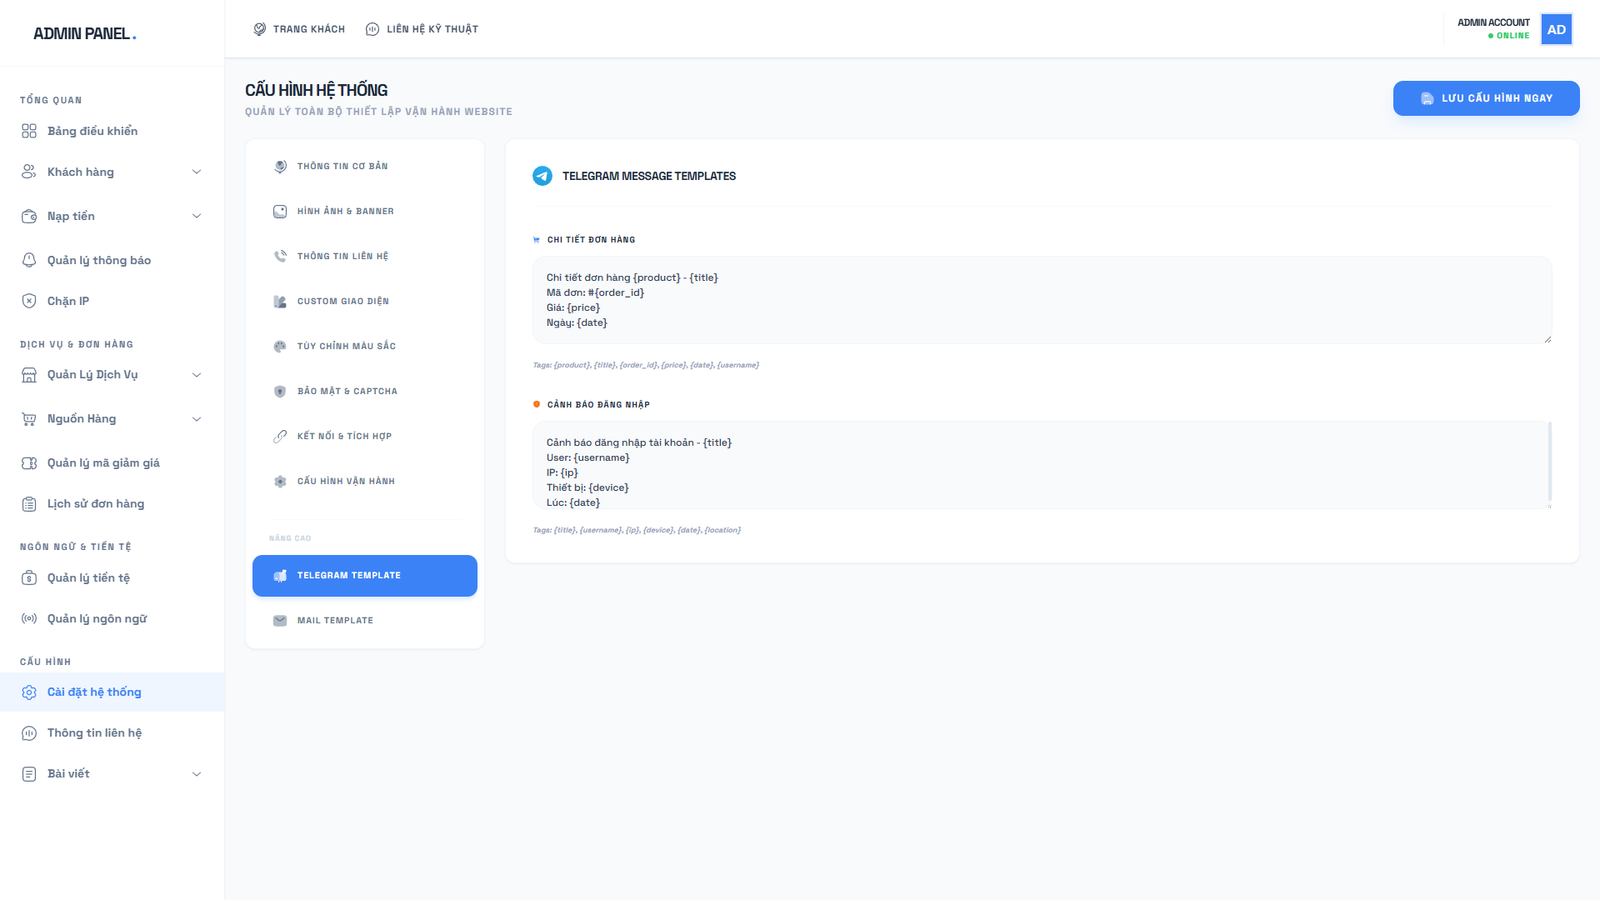
Task: Click the Chặn IP shield icon
Action: click(x=29, y=301)
